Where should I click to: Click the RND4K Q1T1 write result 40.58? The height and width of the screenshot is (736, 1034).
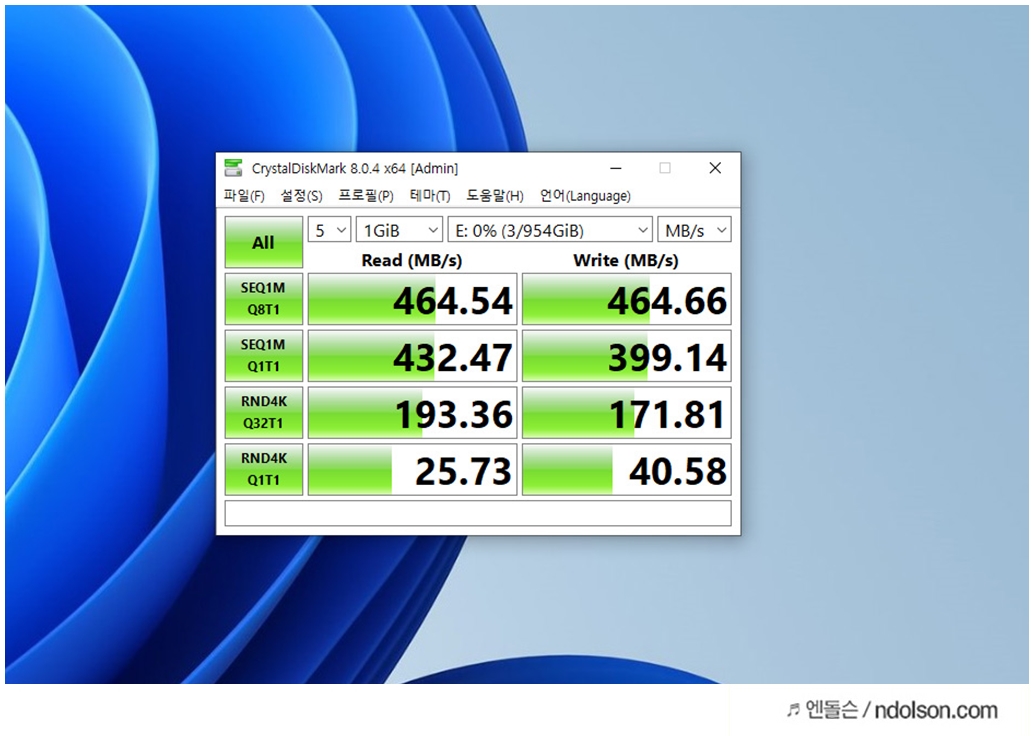pos(626,469)
